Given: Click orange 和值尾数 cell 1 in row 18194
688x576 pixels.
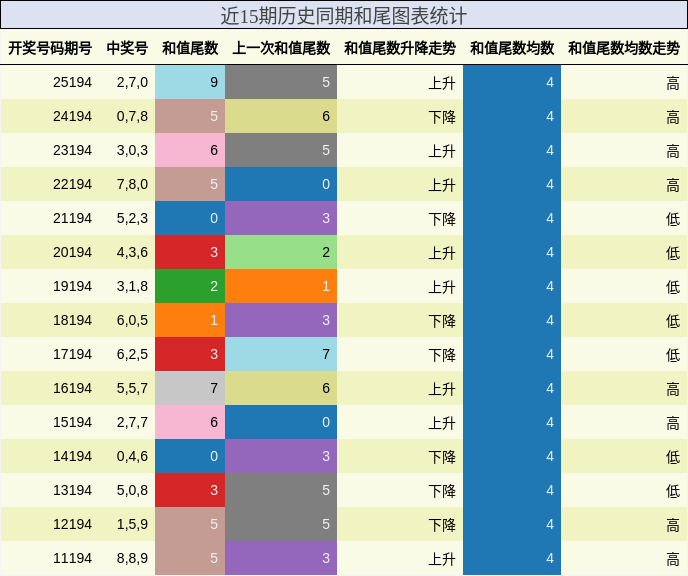Looking at the screenshot, I should point(190,320).
